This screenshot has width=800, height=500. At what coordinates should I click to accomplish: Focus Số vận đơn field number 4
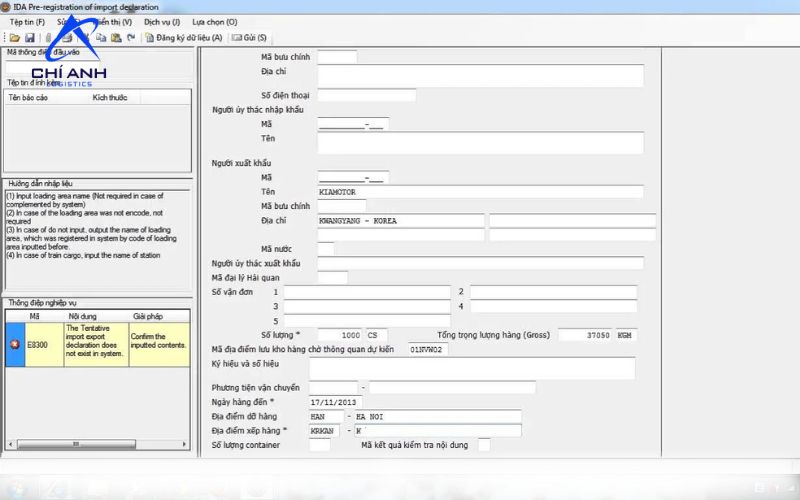[x=554, y=306]
